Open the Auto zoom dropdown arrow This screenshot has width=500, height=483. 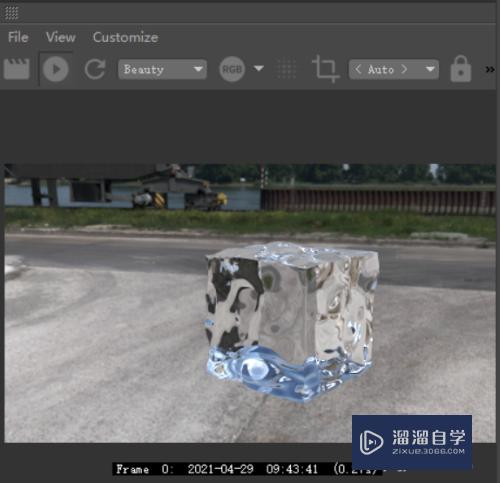tap(430, 69)
